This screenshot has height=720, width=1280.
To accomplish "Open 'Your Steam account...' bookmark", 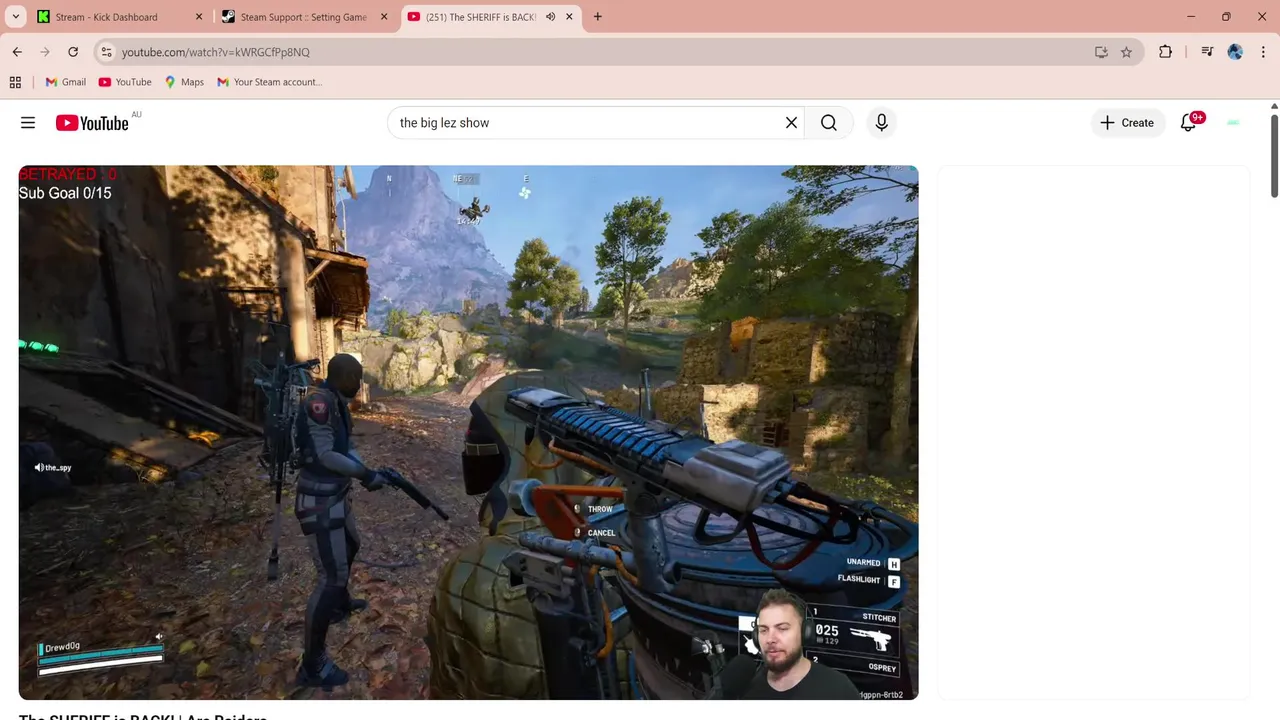I will pos(269,82).
